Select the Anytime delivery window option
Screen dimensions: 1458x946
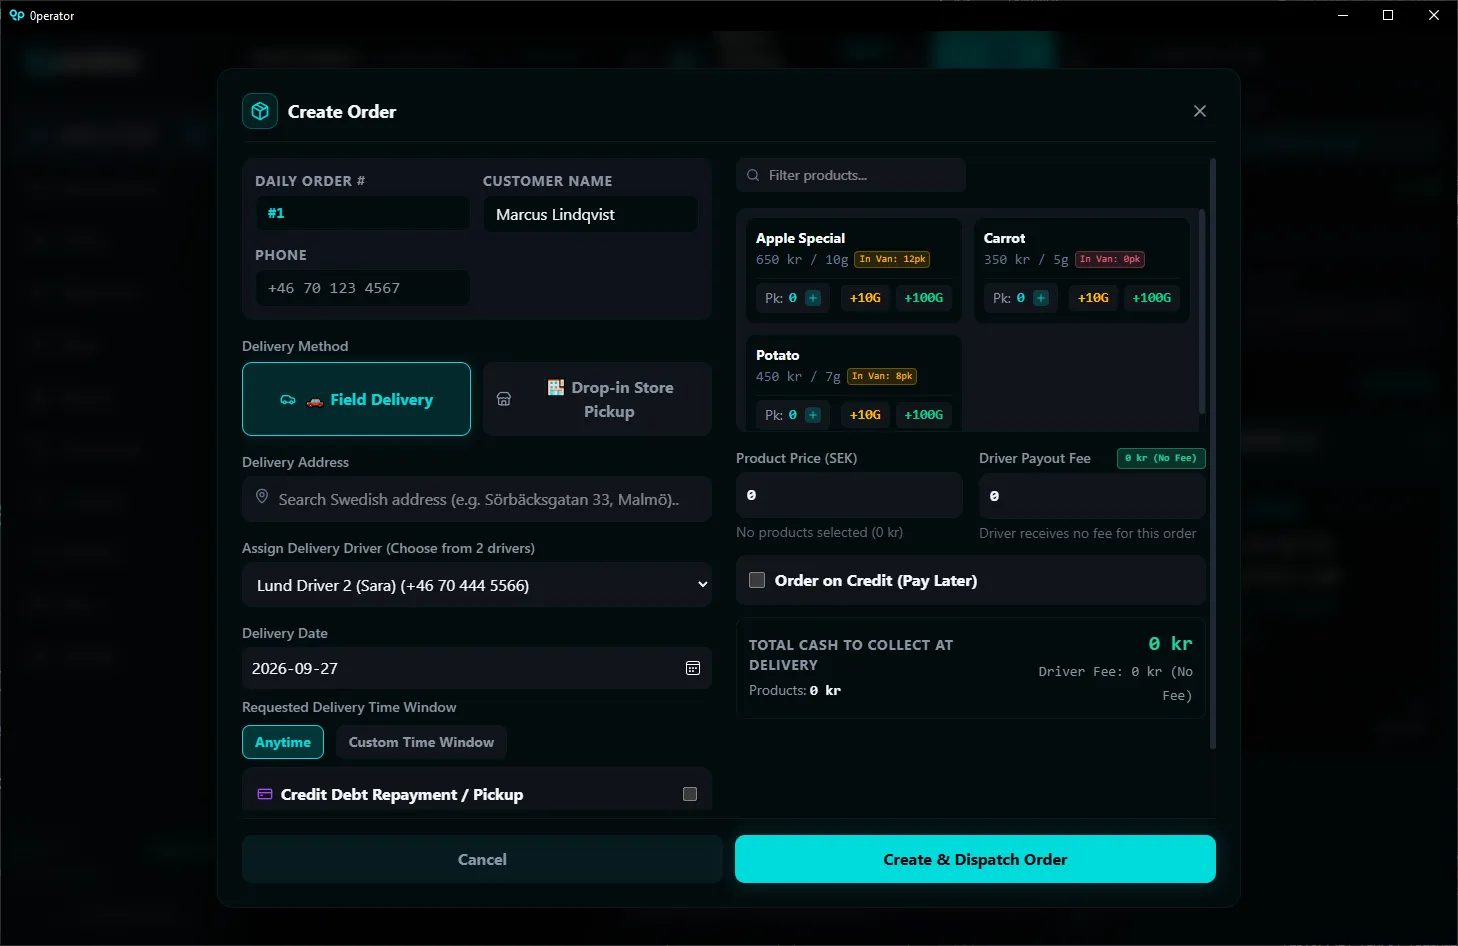(283, 742)
